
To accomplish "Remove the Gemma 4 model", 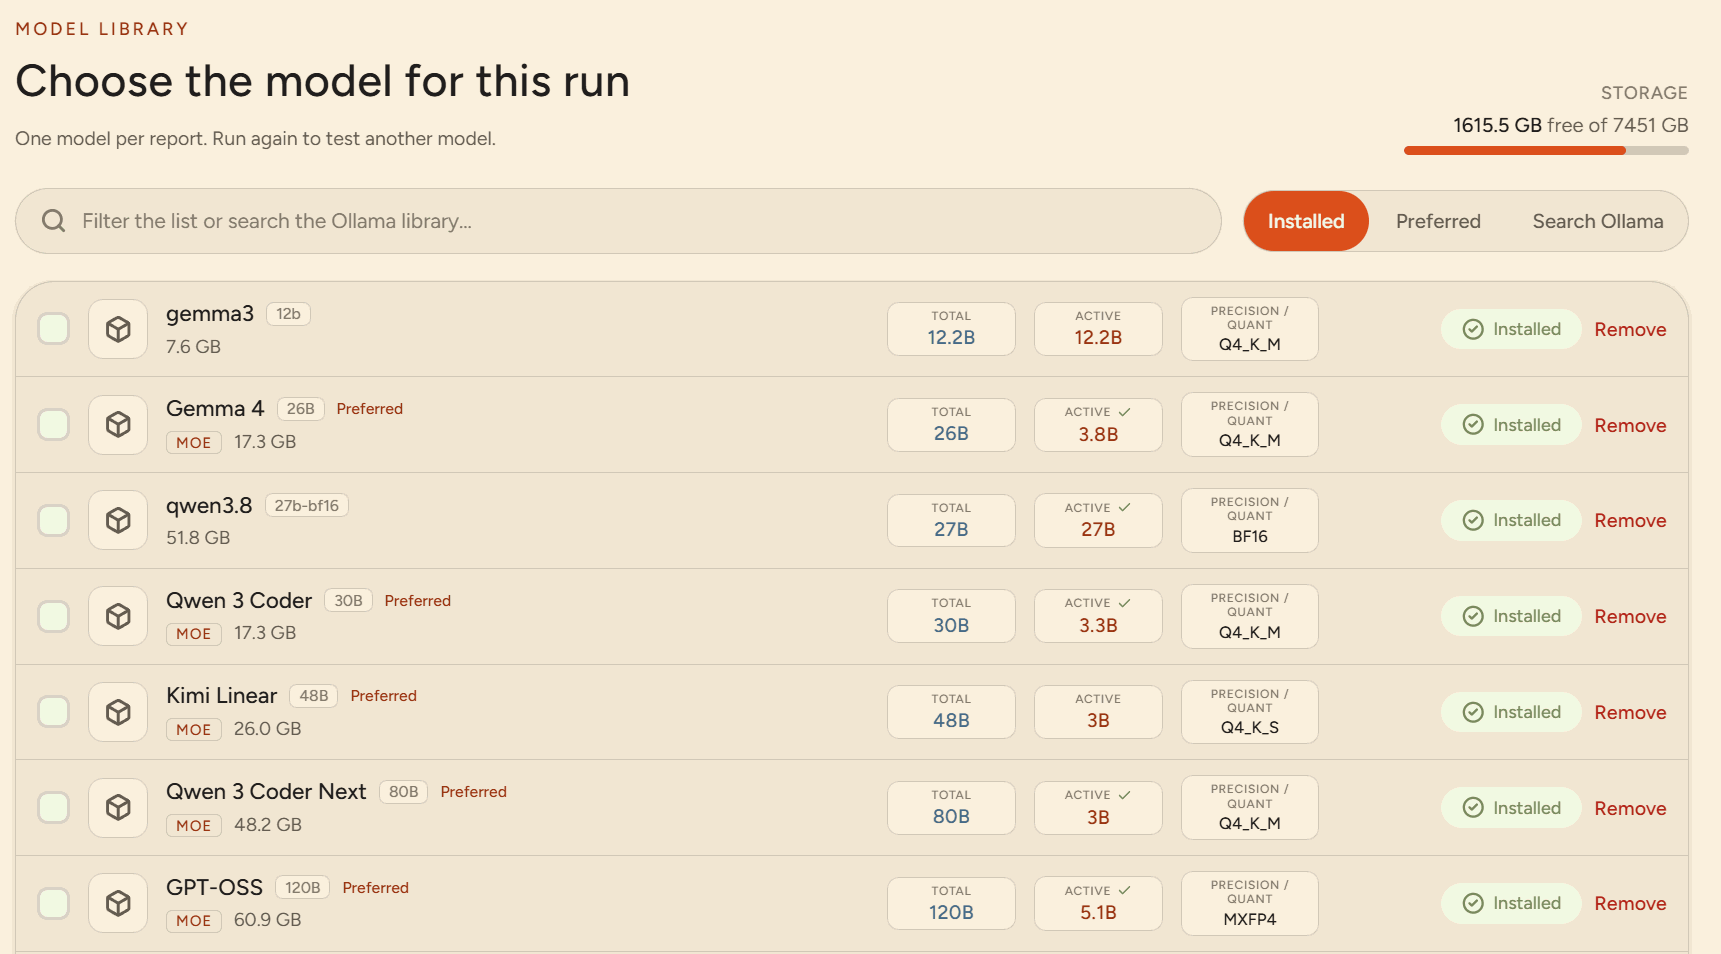I will (1630, 425).
